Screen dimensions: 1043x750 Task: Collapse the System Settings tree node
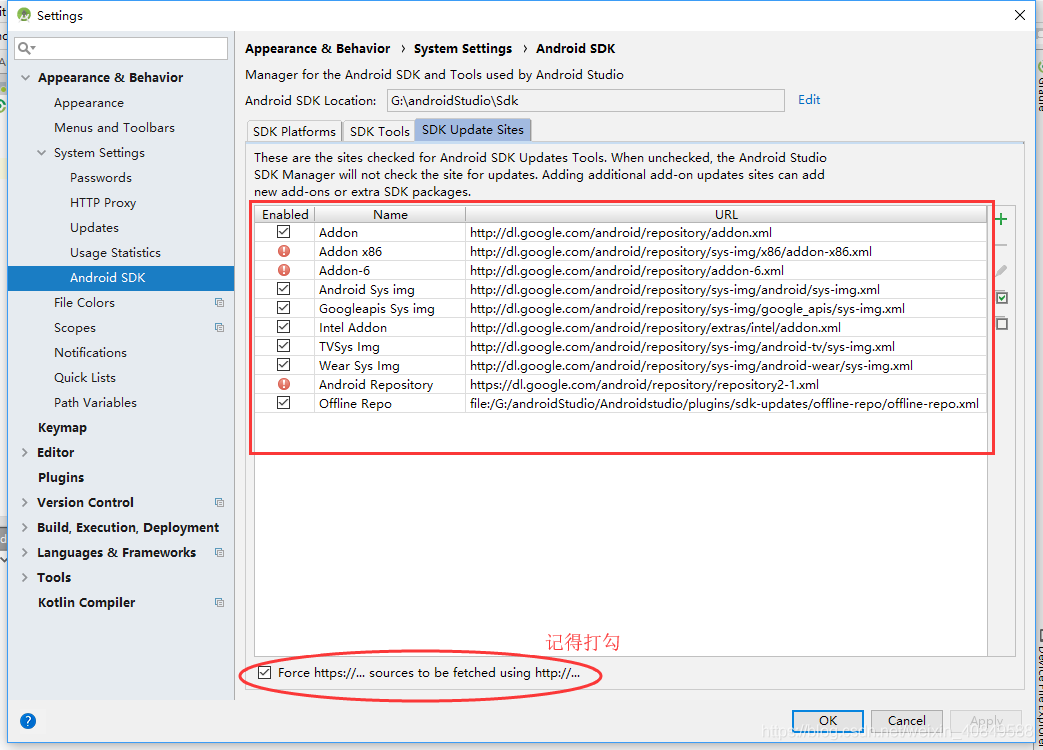[x=41, y=153]
